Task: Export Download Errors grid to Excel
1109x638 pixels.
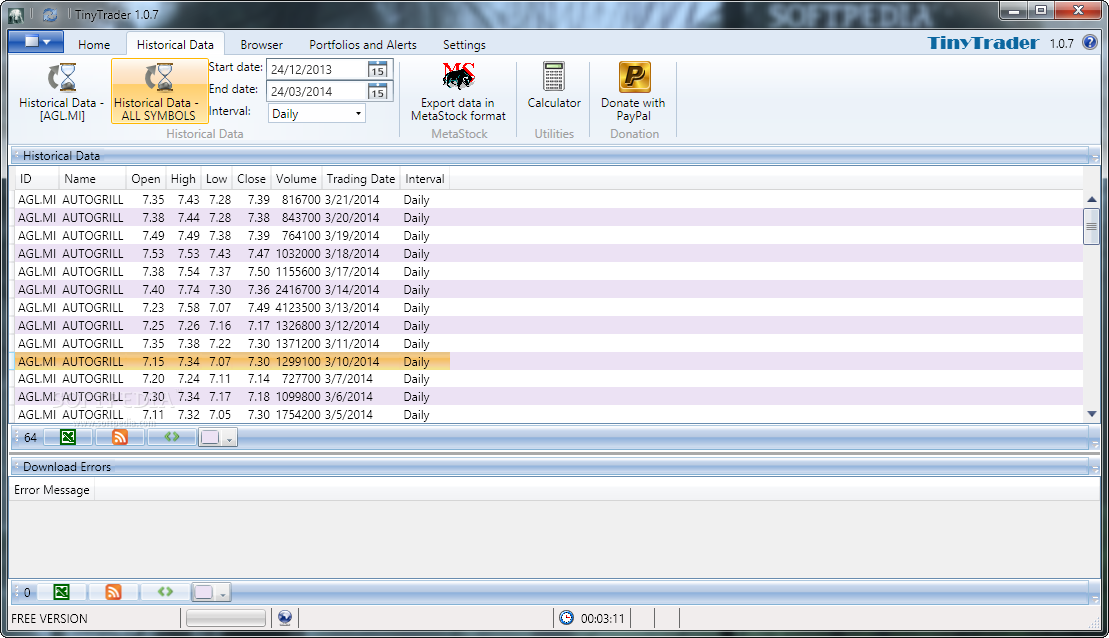Action: [62, 592]
